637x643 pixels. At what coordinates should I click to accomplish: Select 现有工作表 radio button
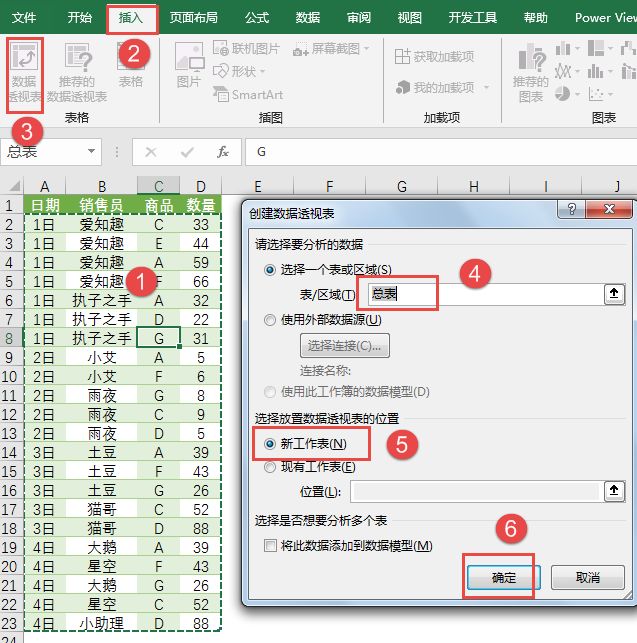click(x=269, y=467)
